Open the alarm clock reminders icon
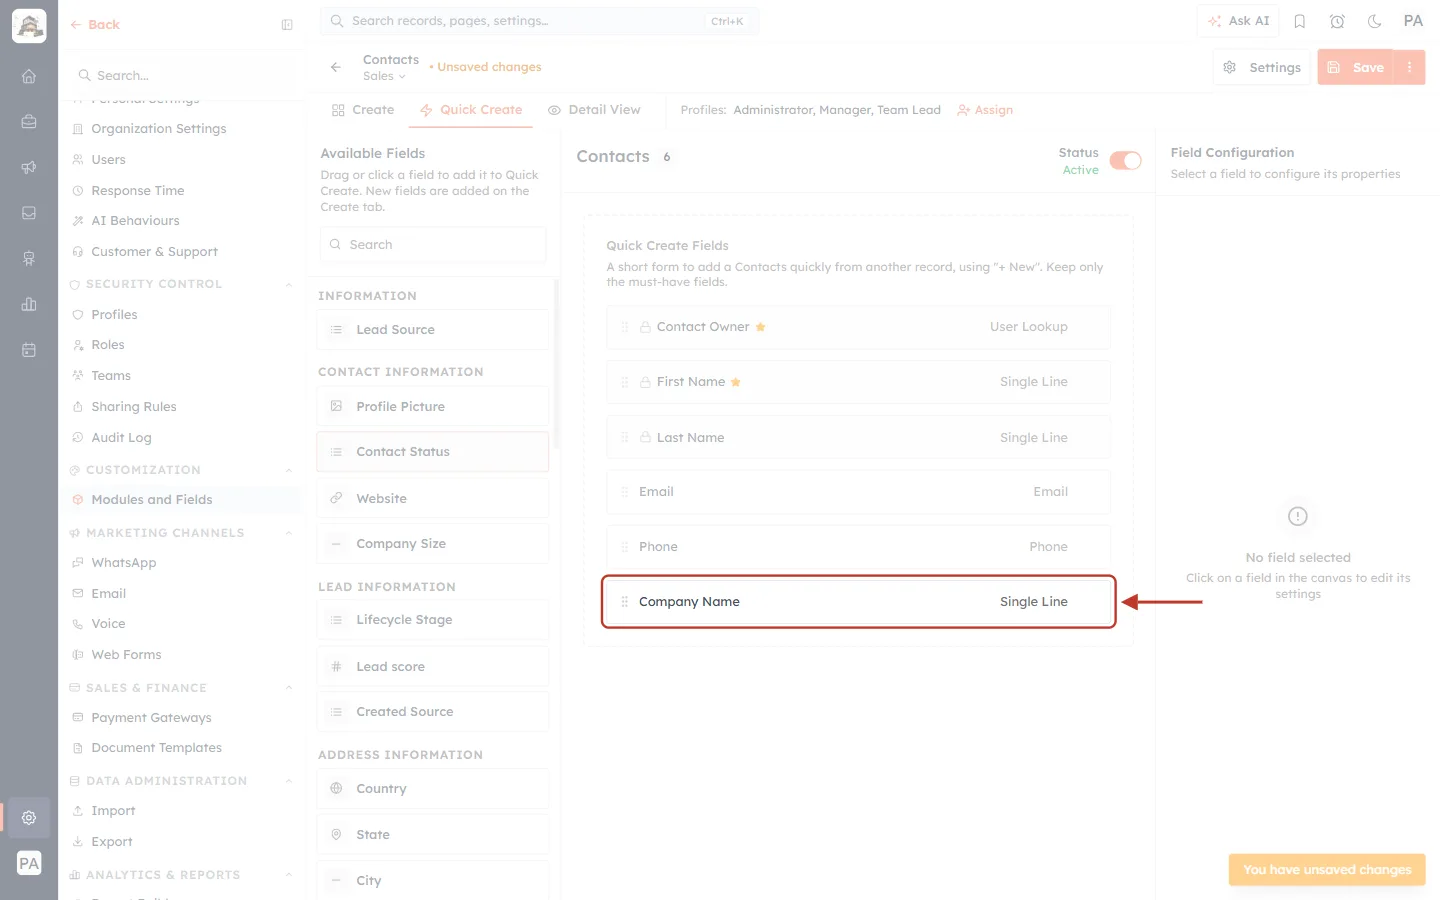The width and height of the screenshot is (1440, 900). [1337, 21]
